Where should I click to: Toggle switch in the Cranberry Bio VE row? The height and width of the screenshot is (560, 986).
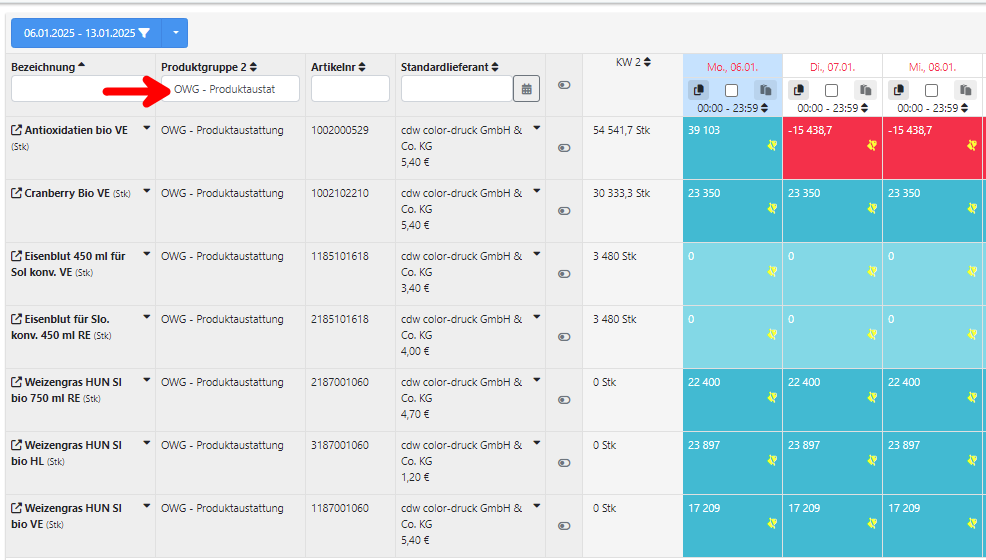pos(564,211)
